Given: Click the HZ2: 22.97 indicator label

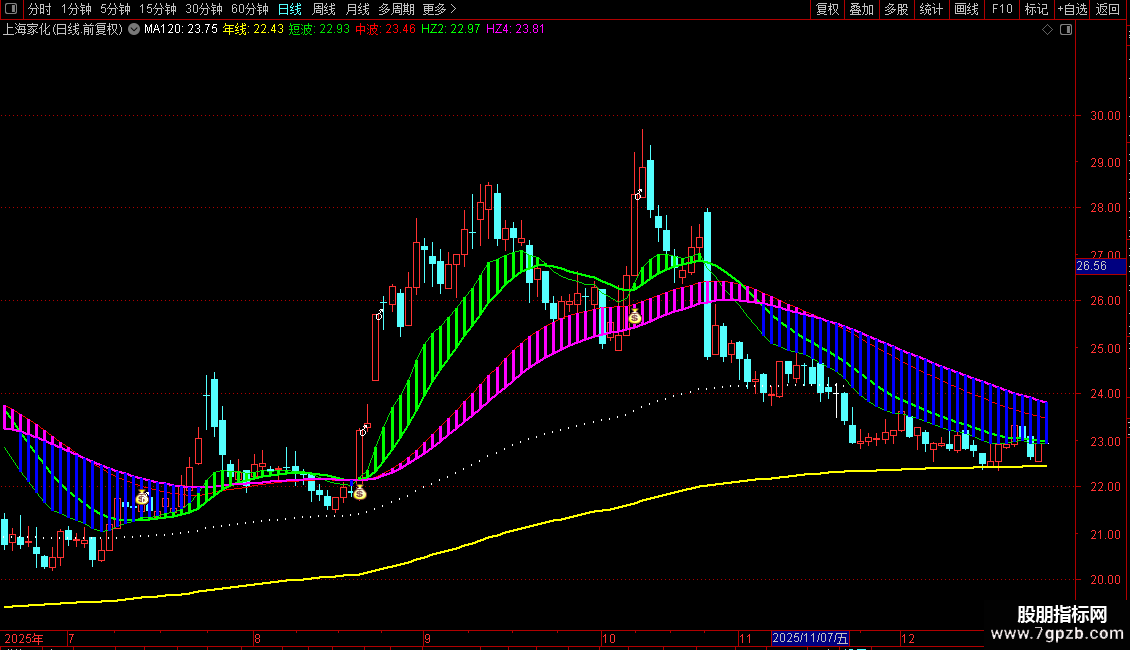Looking at the screenshot, I should 450,29.
